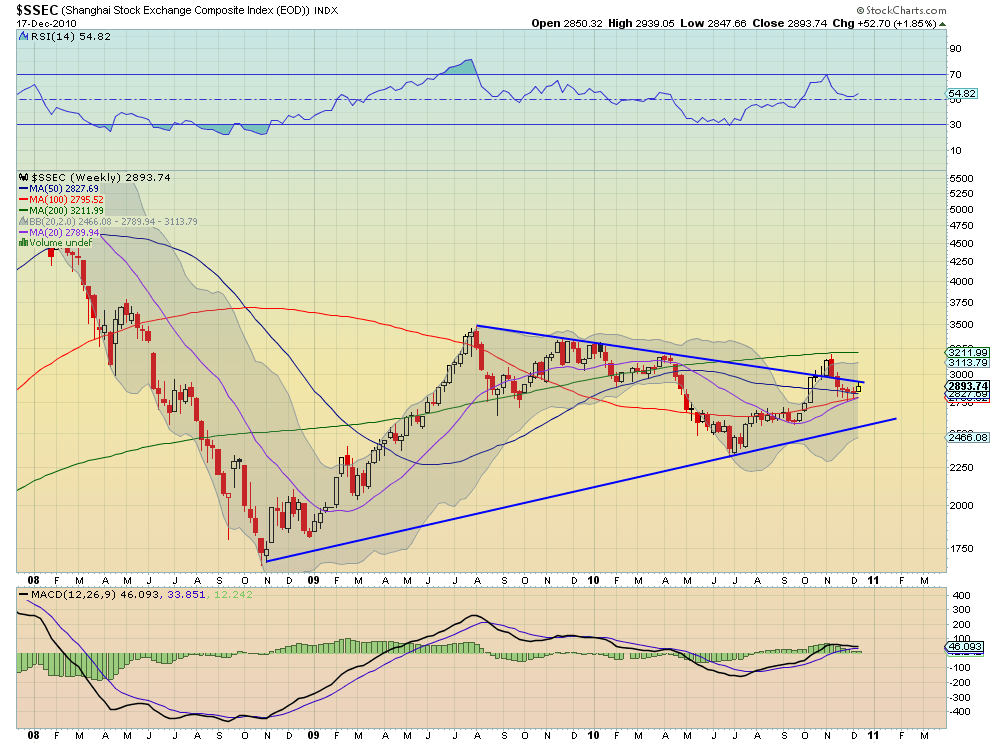The height and width of the screenshot is (744, 990).
Task: Click the 3211.99 green axis price tag
Action: coord(967,352)
